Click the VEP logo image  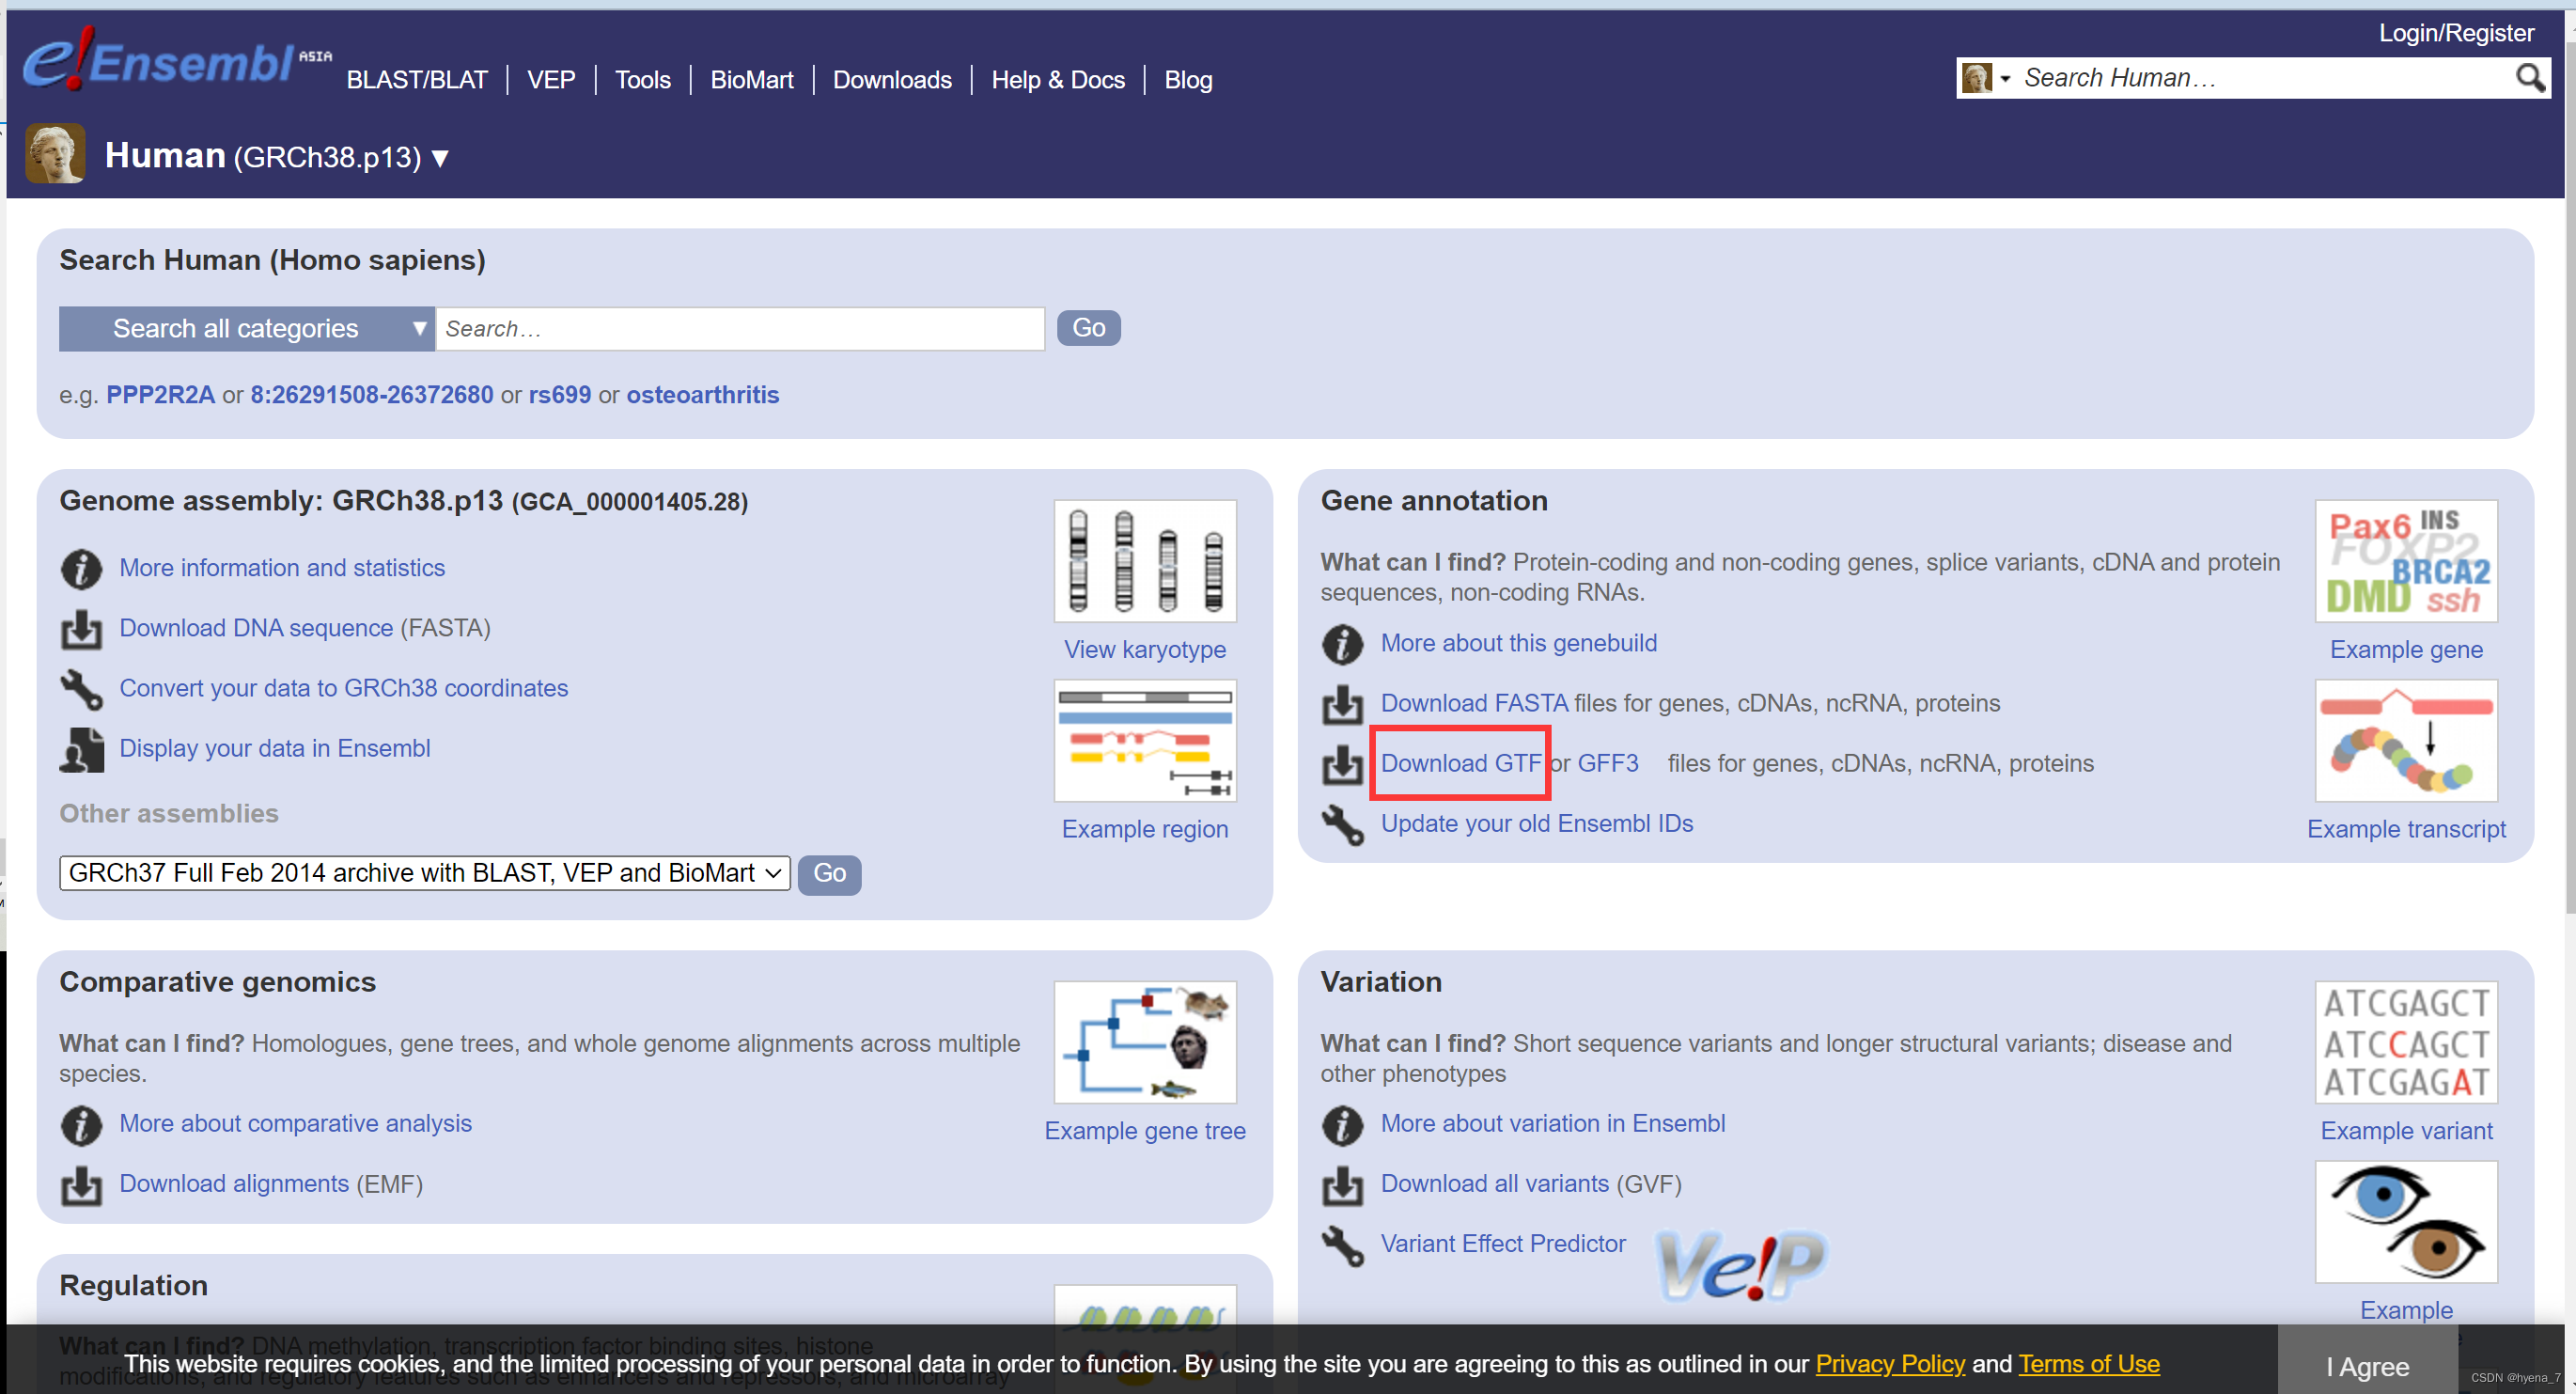(1741, 1265)
